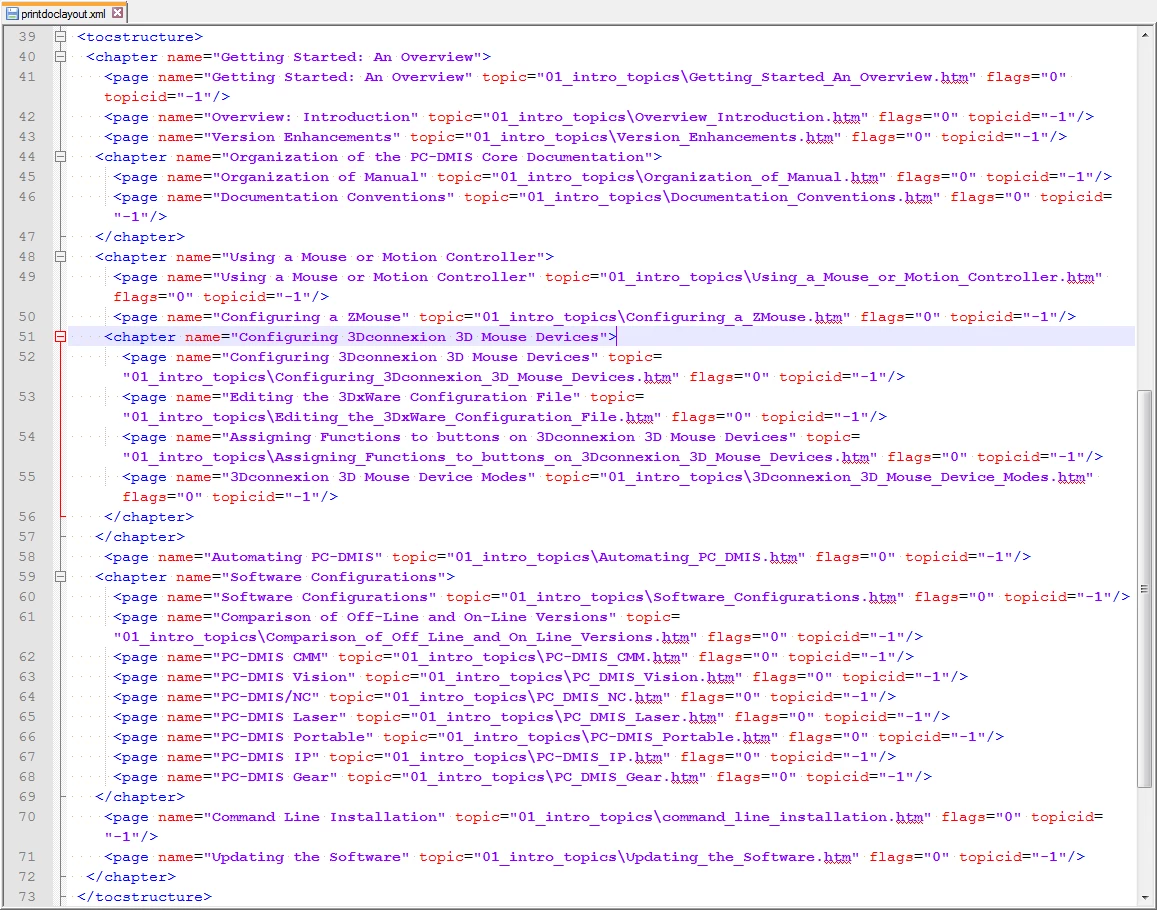The height and width of the screenshot is (910, 1157).
Task: Click the </chapter> tag on line 56
Action: pos(148,517)
